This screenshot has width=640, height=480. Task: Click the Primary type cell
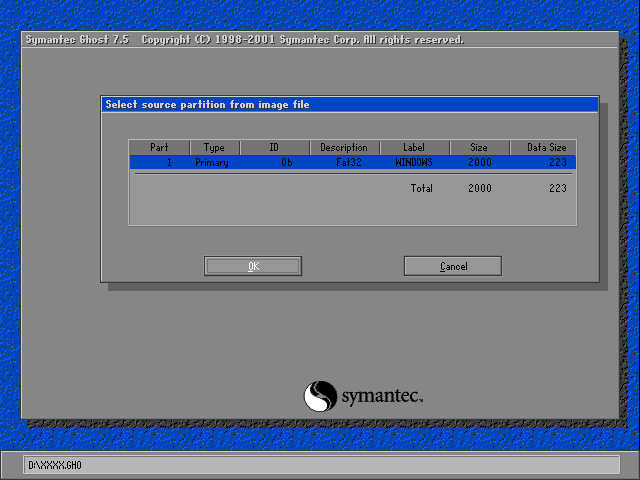pos(212,163)
